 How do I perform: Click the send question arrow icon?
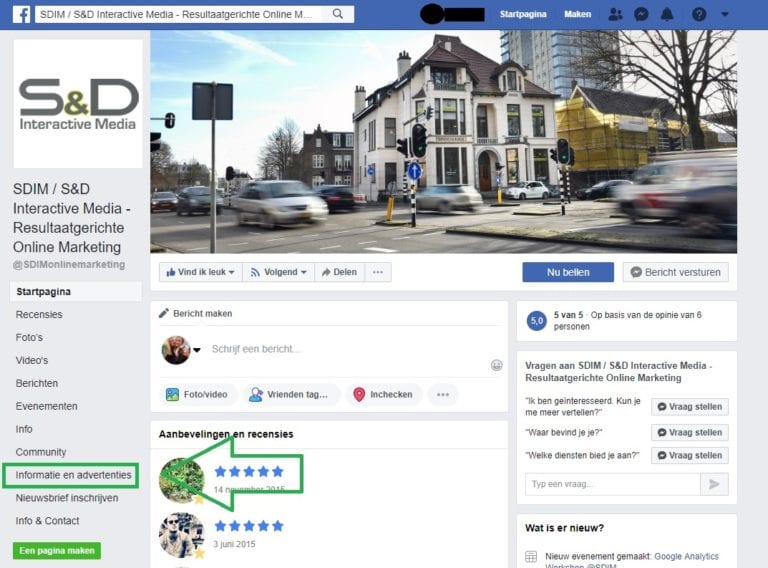tap(714, 484)
